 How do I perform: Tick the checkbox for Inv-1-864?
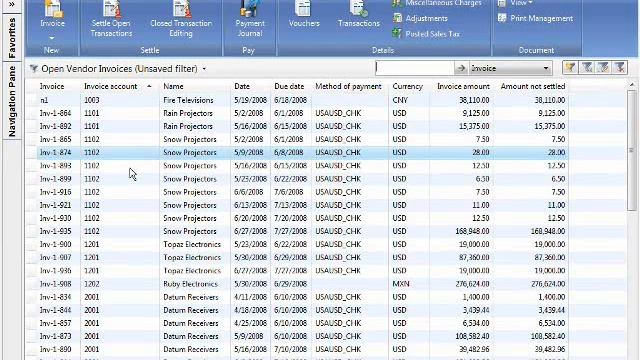click(32, 113)
